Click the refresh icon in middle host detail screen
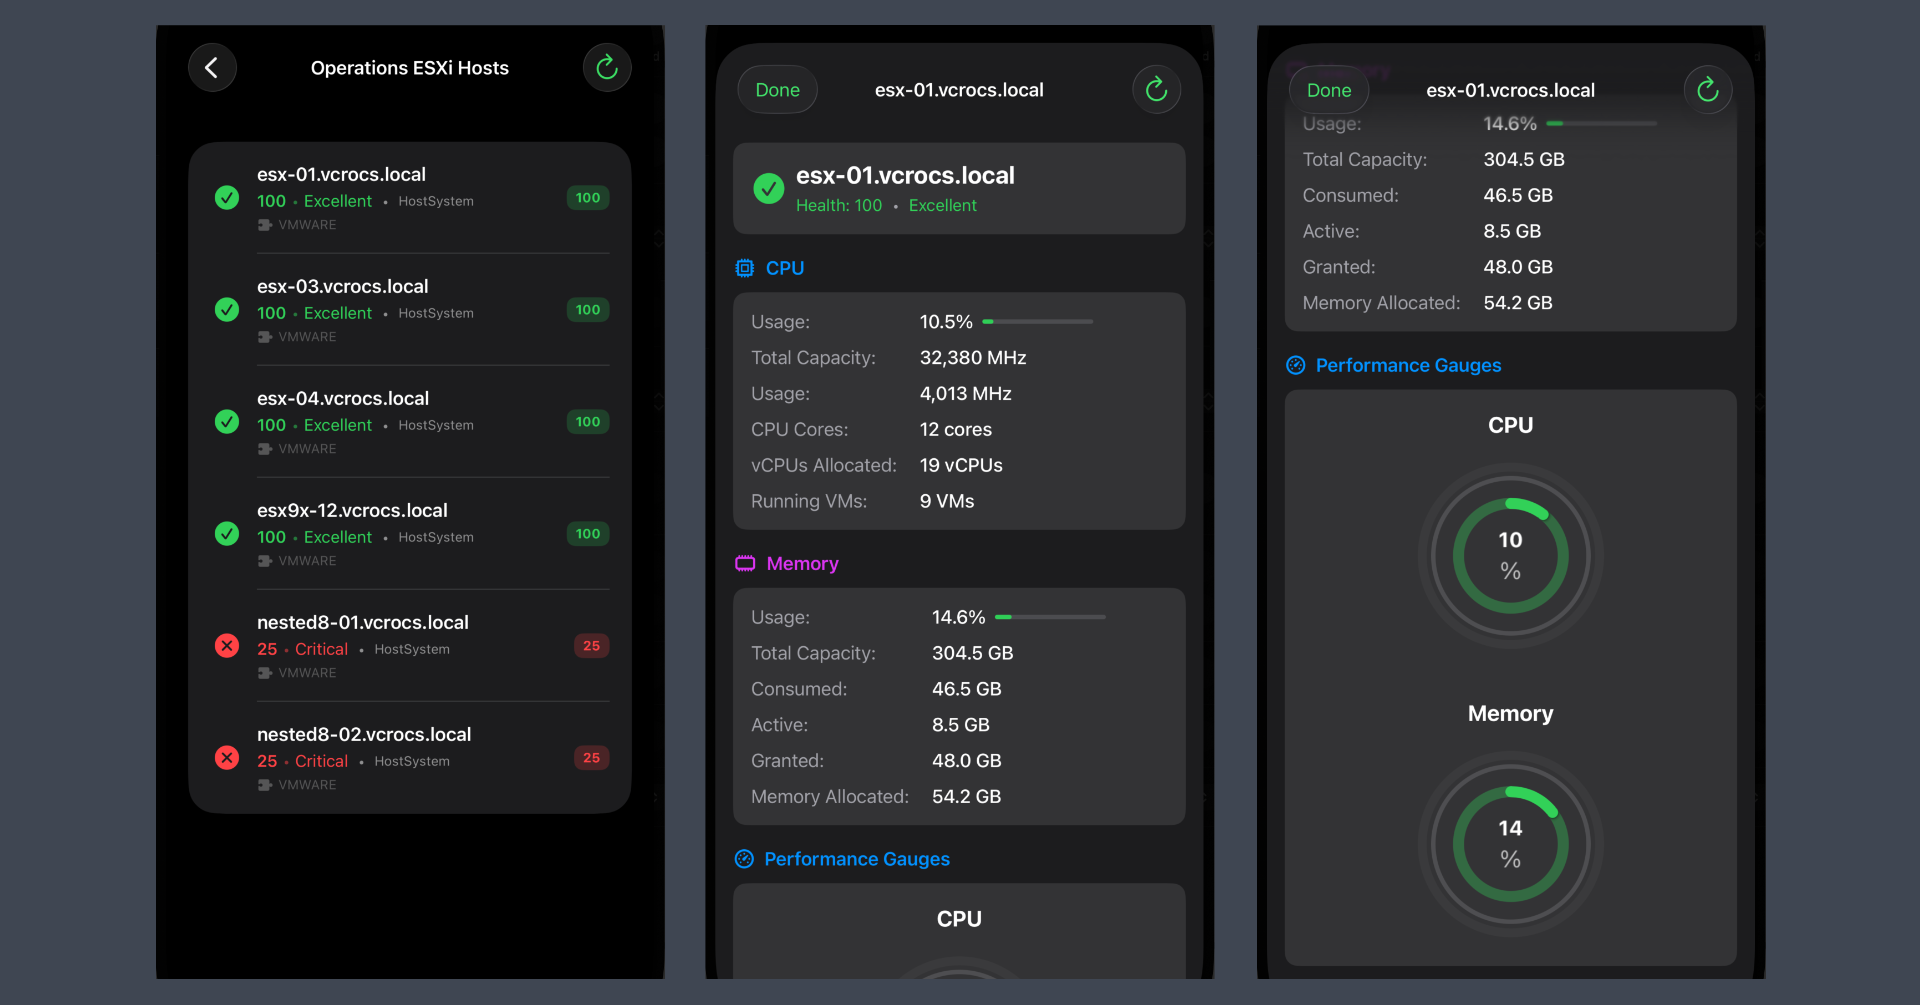This screenshot has height=1005, width=1920. pyautogui.click(x=1156, y=90)
